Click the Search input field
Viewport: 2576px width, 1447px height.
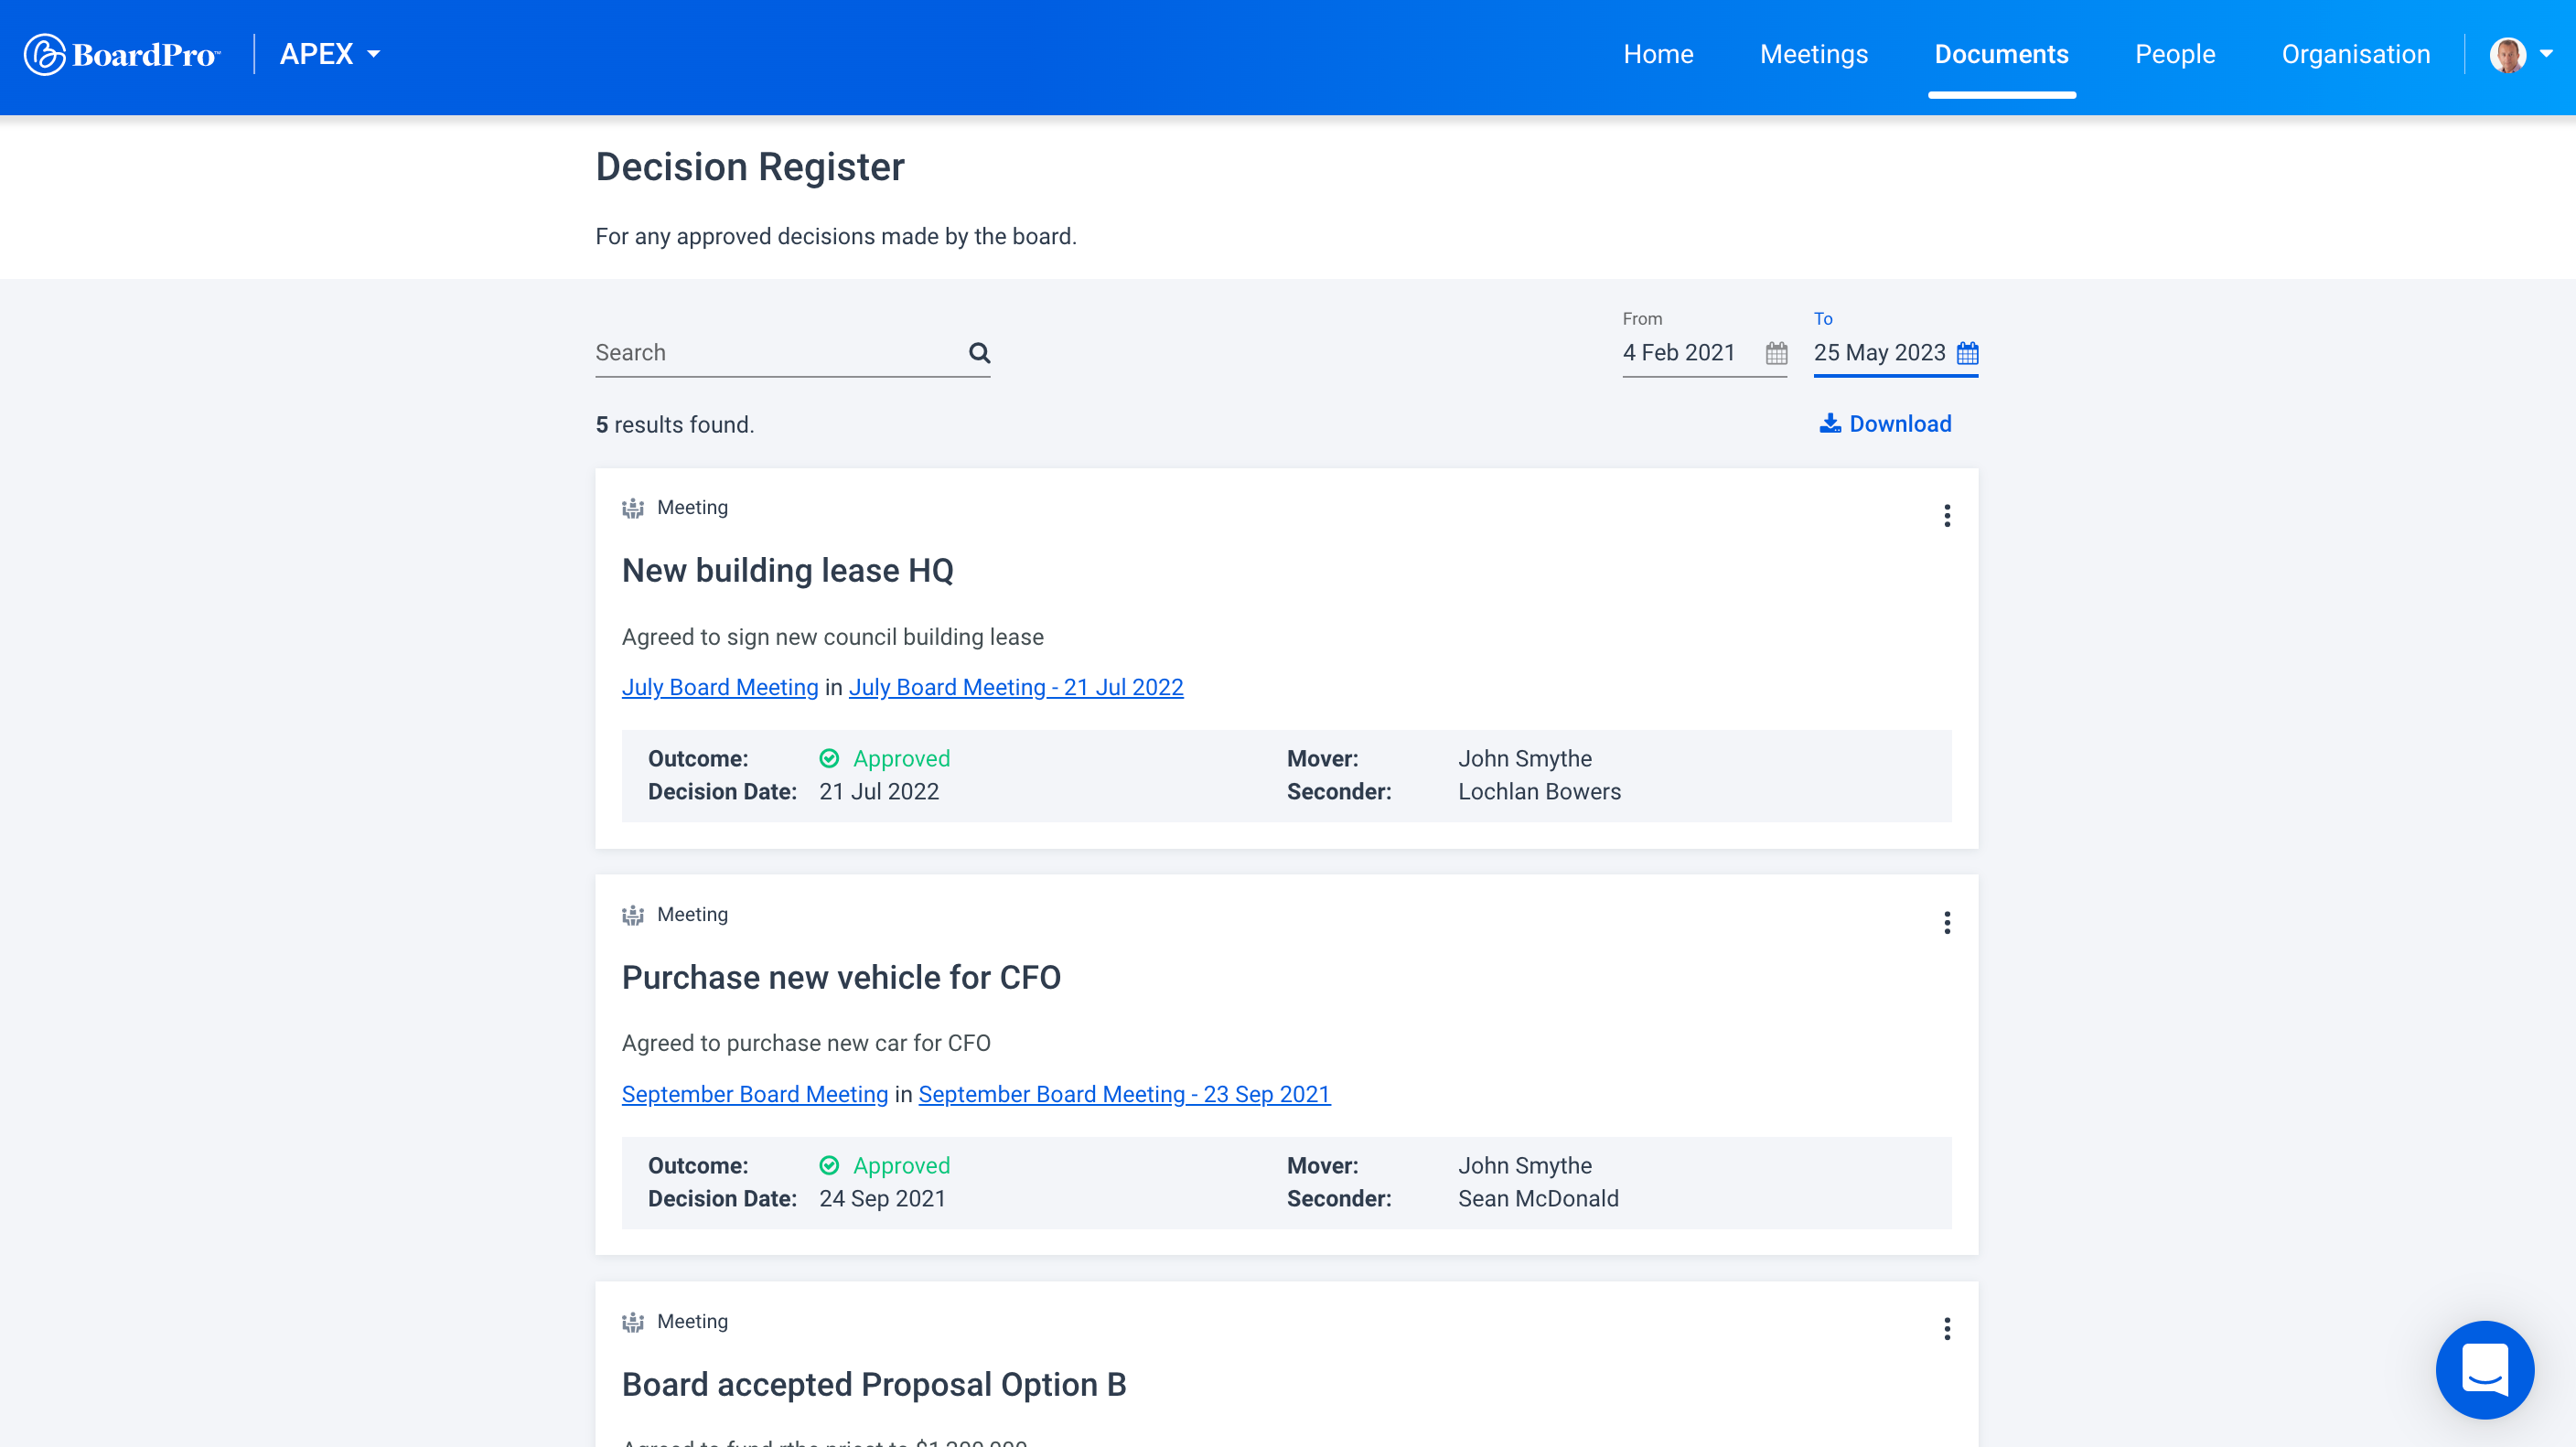[778, 352]
